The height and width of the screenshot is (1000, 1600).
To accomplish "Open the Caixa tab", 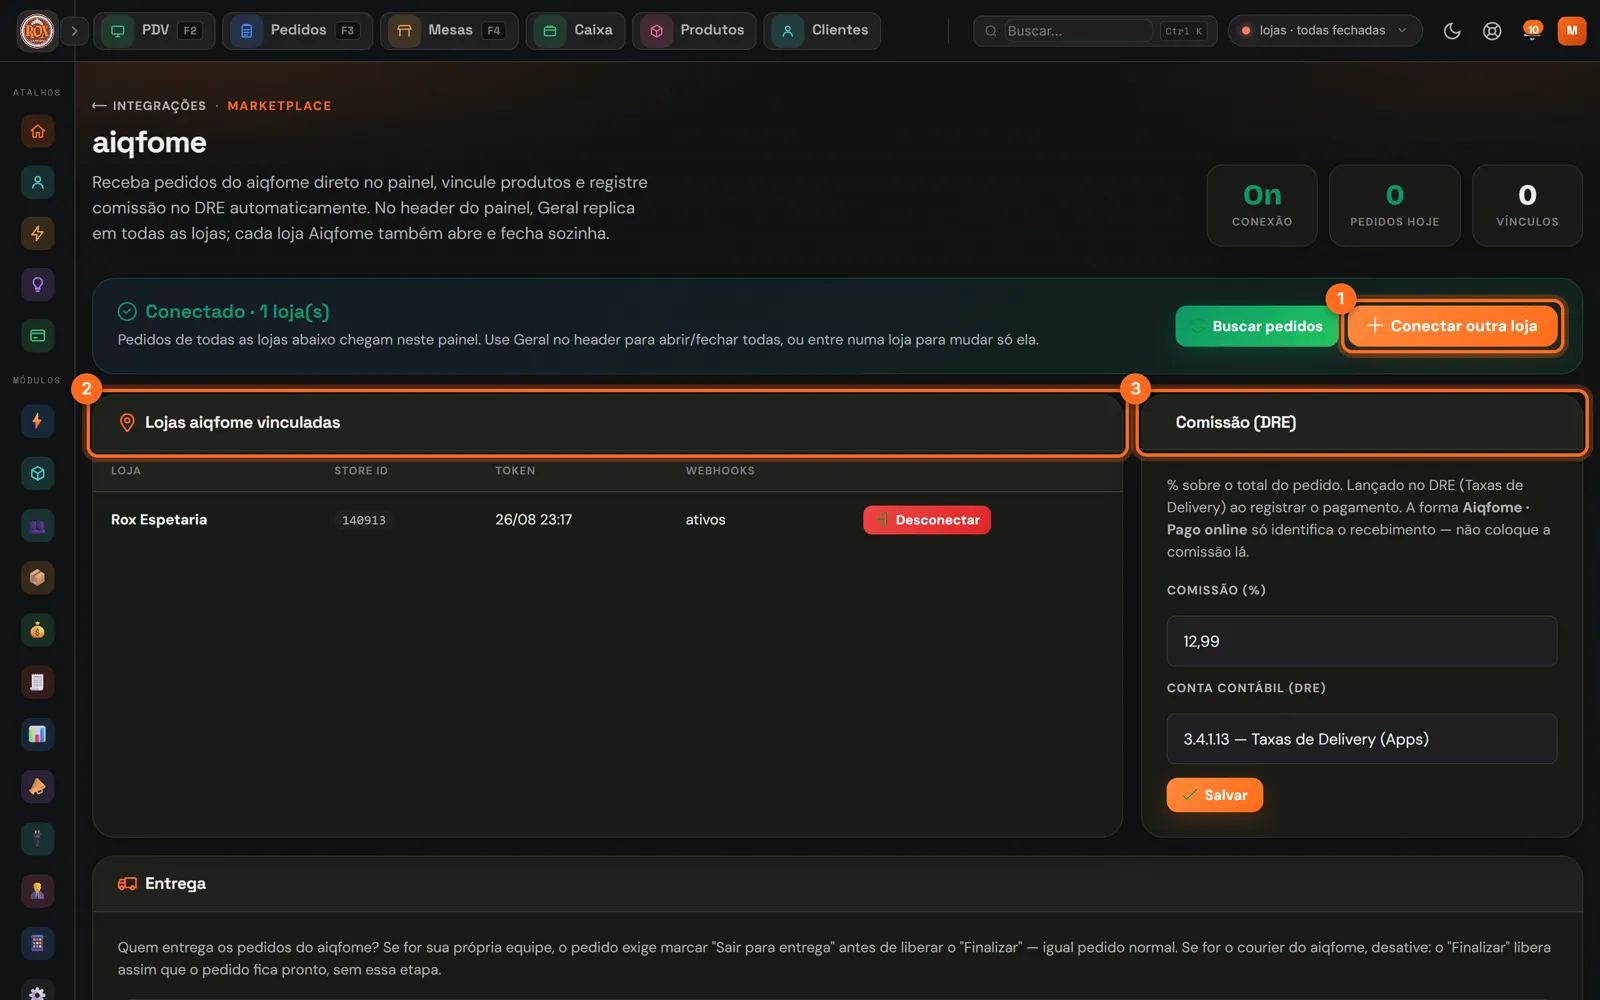I will point(576,31).
